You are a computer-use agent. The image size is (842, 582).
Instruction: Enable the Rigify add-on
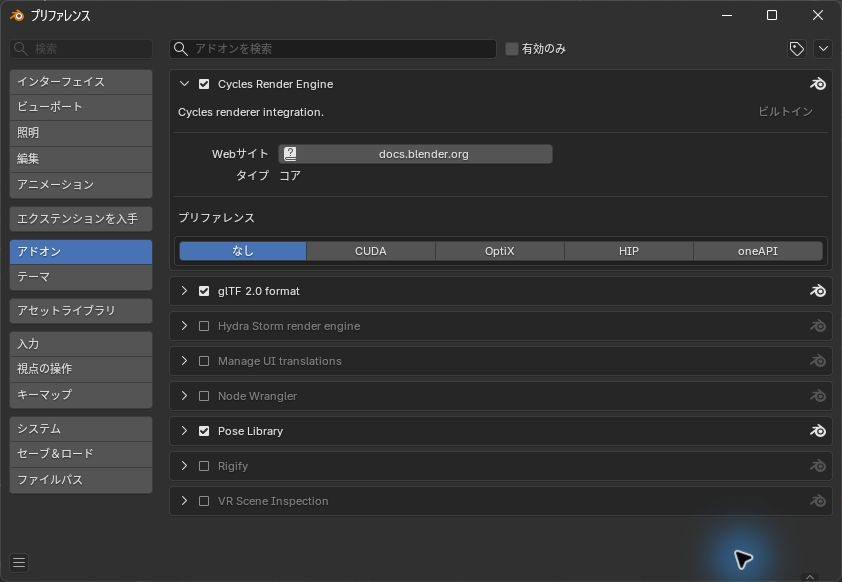204,466
